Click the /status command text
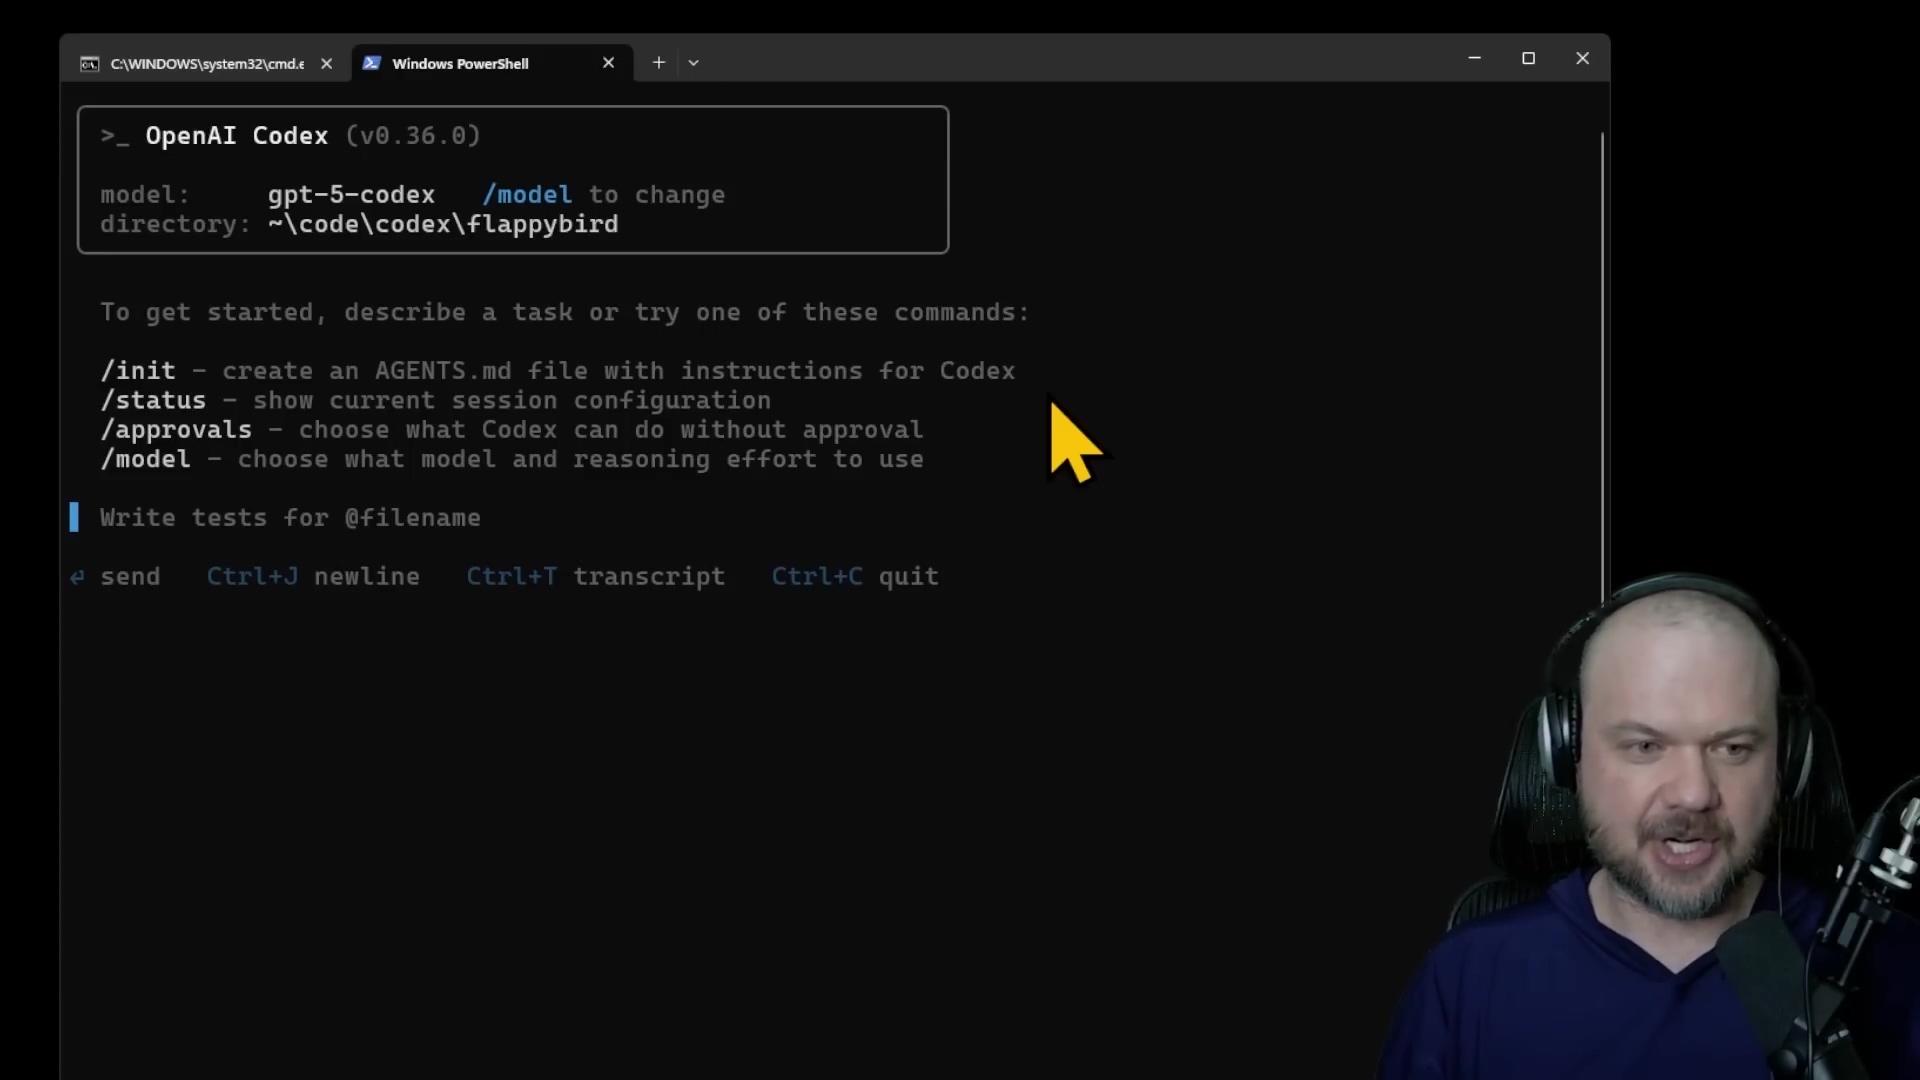This screenshot has height=1080, width=1920. click(153, 400)
